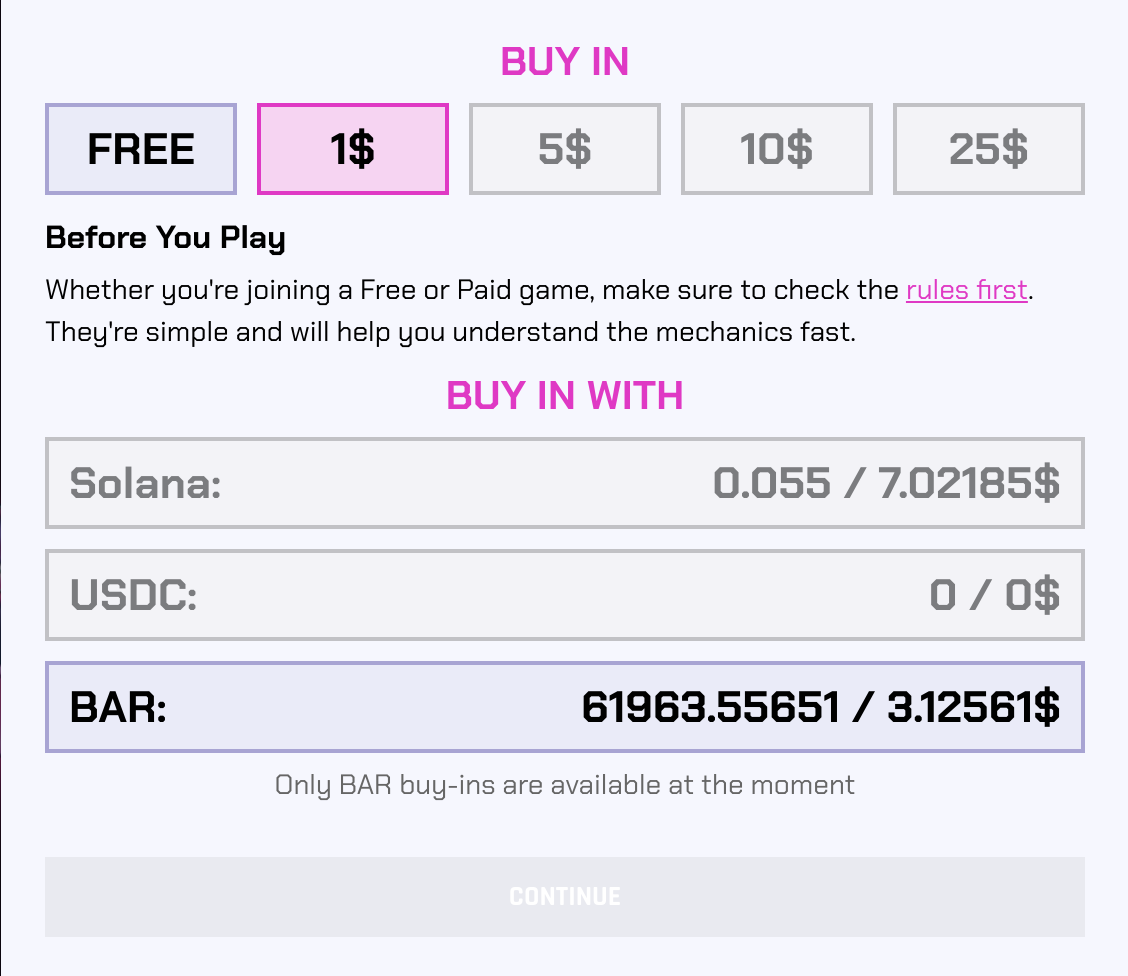The image size is (1128, 976).
Task: Click the "BUY IN" heading
Action: pos(565,62)
